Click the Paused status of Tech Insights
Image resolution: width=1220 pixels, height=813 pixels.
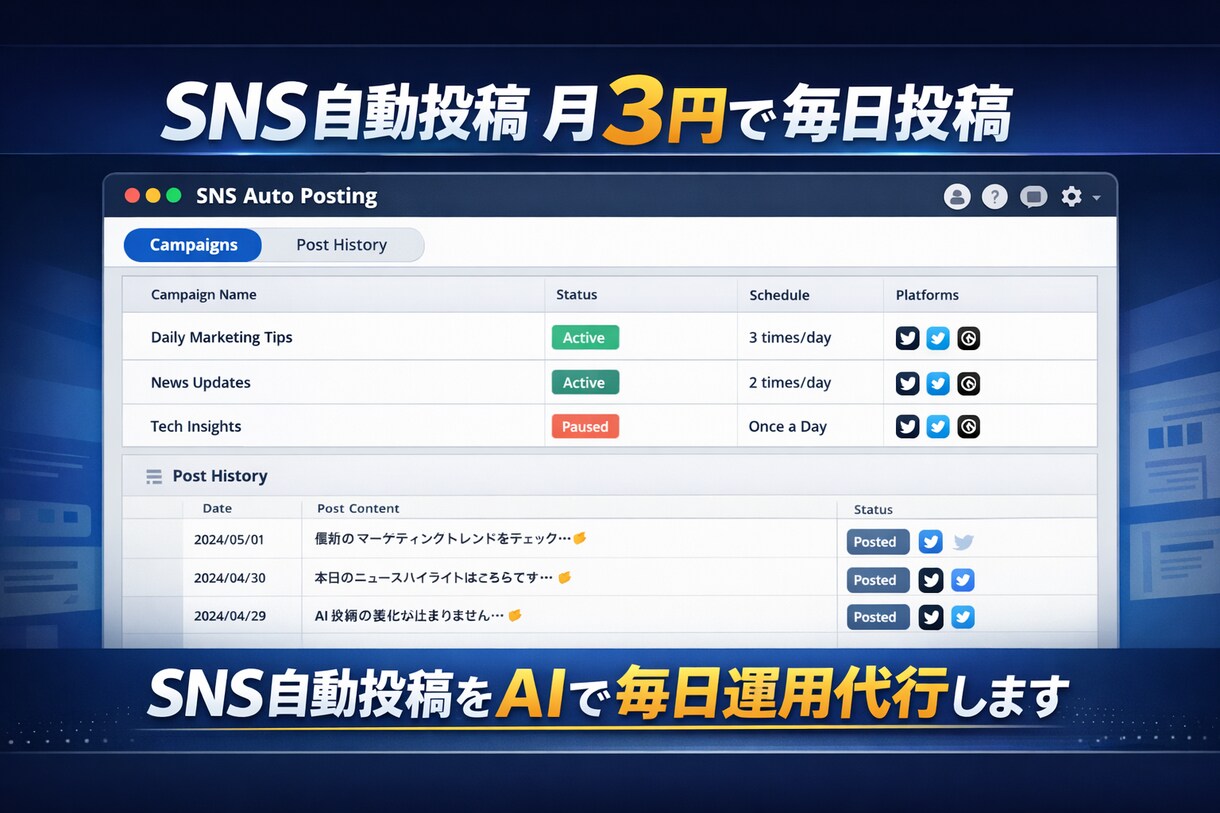click(x=585, y=427)
